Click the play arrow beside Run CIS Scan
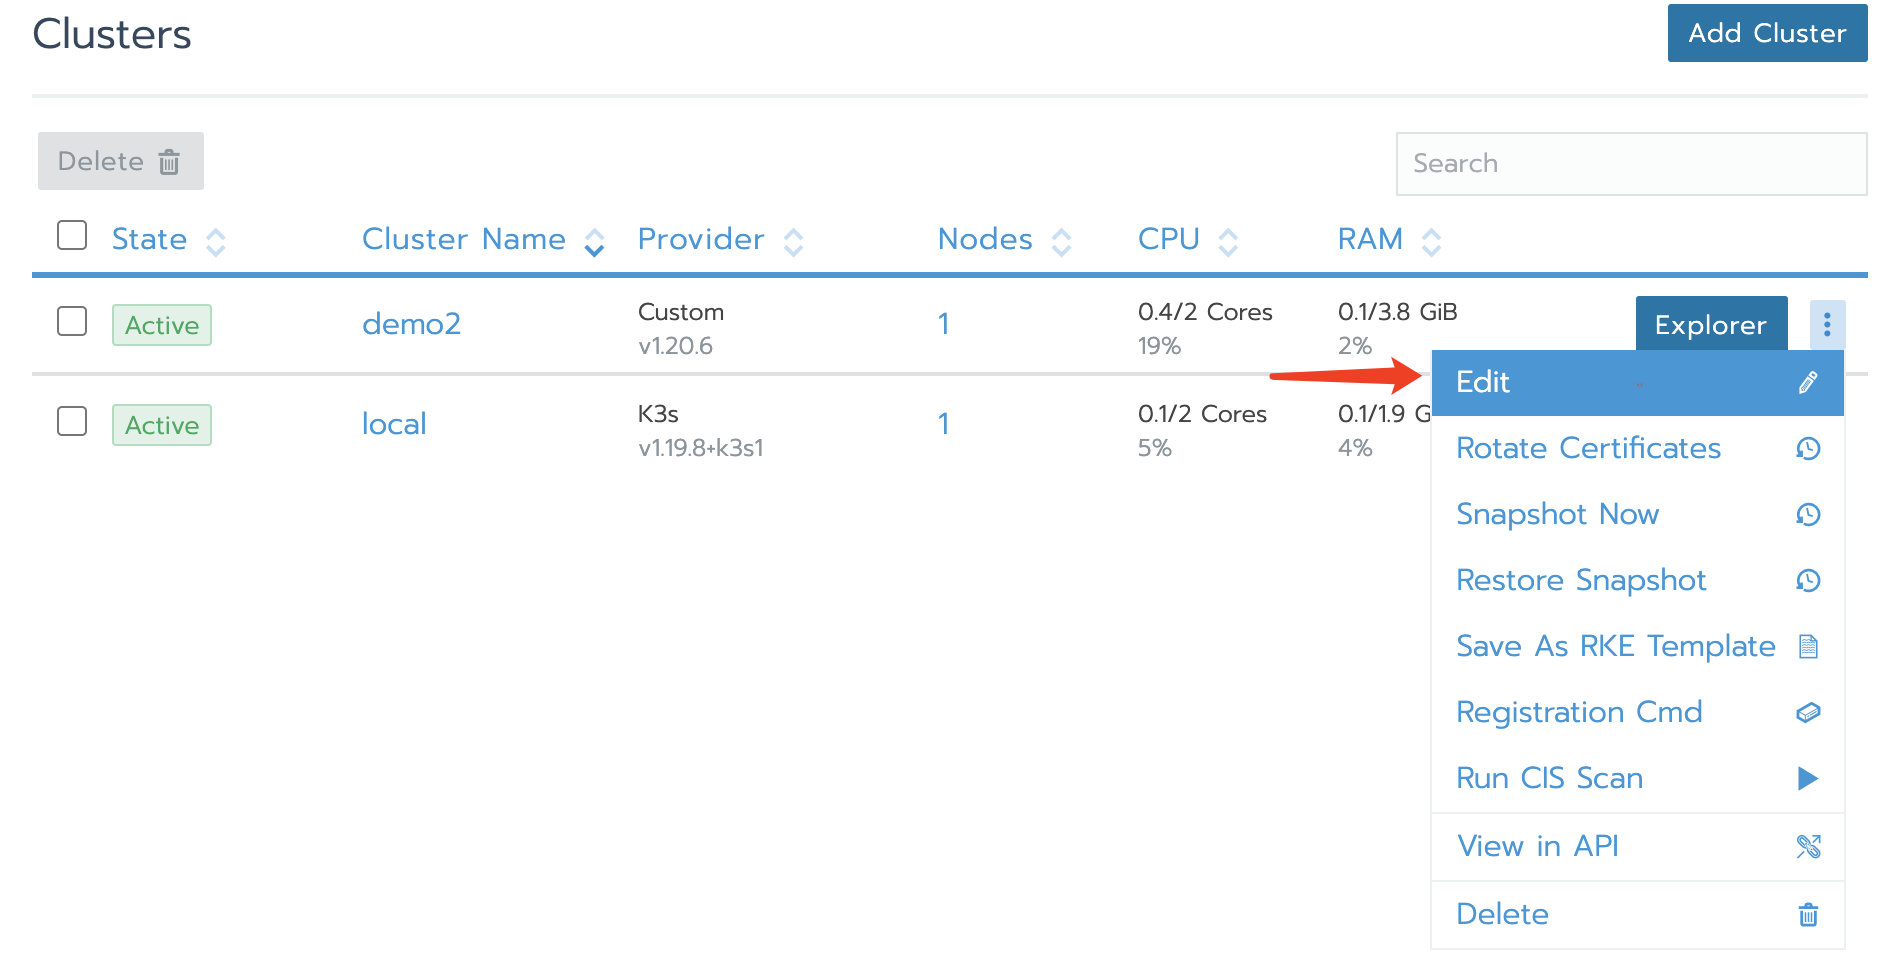Screen dimensions: 1896x960 pyautogui.click(x=1808, y=778)
